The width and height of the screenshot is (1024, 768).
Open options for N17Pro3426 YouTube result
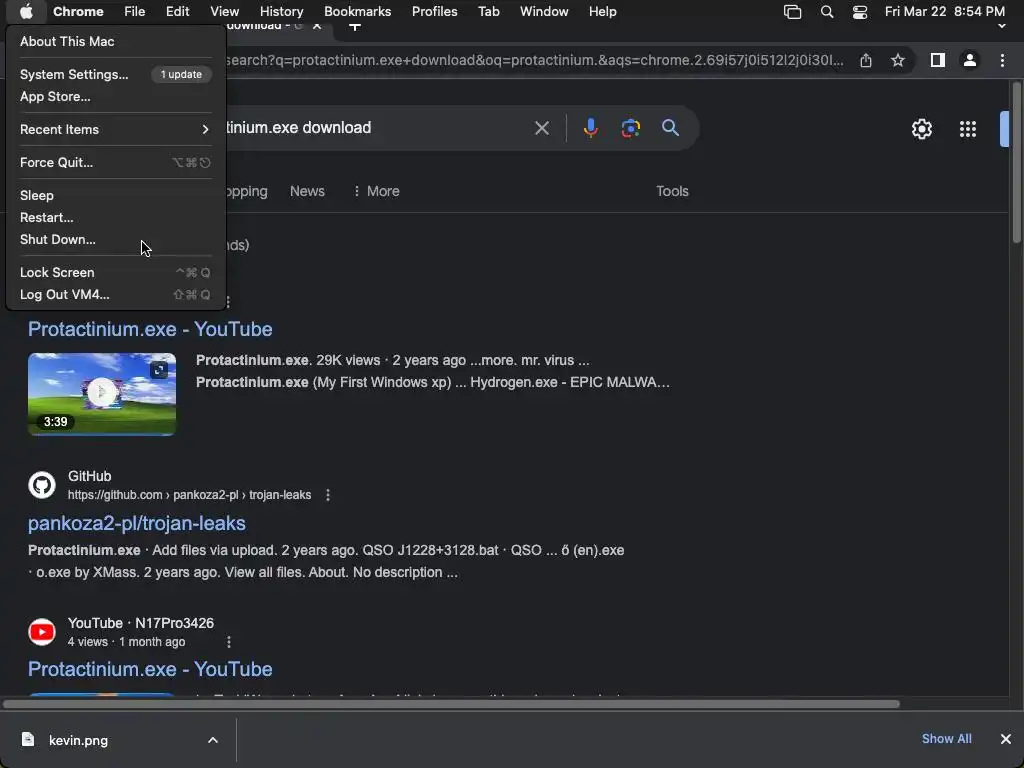point(229,642)
